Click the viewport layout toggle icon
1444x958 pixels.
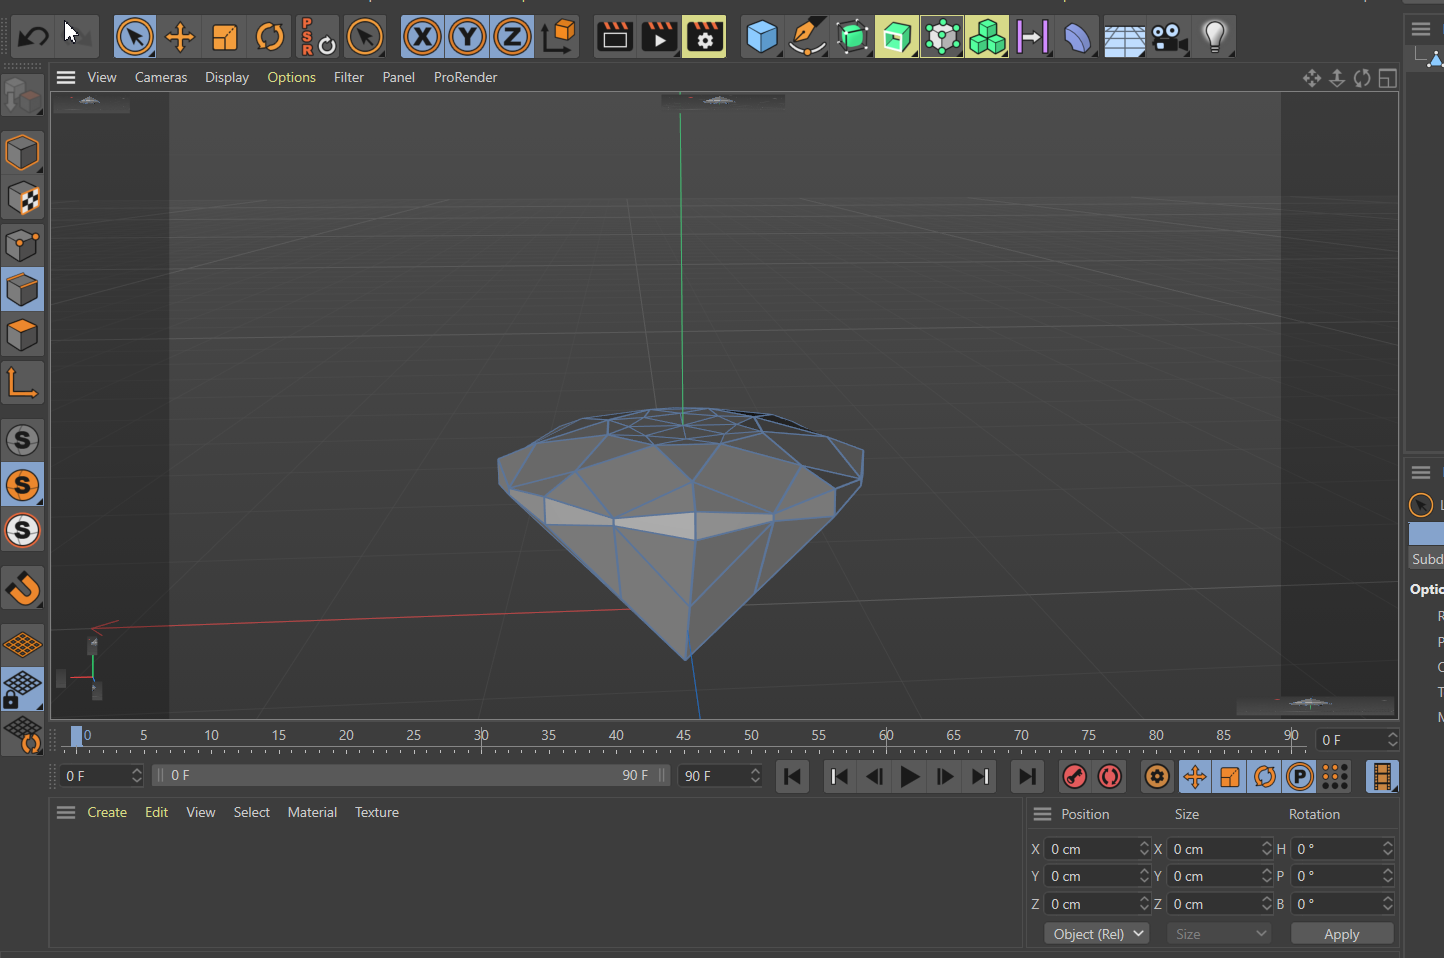click(1387, 78)
